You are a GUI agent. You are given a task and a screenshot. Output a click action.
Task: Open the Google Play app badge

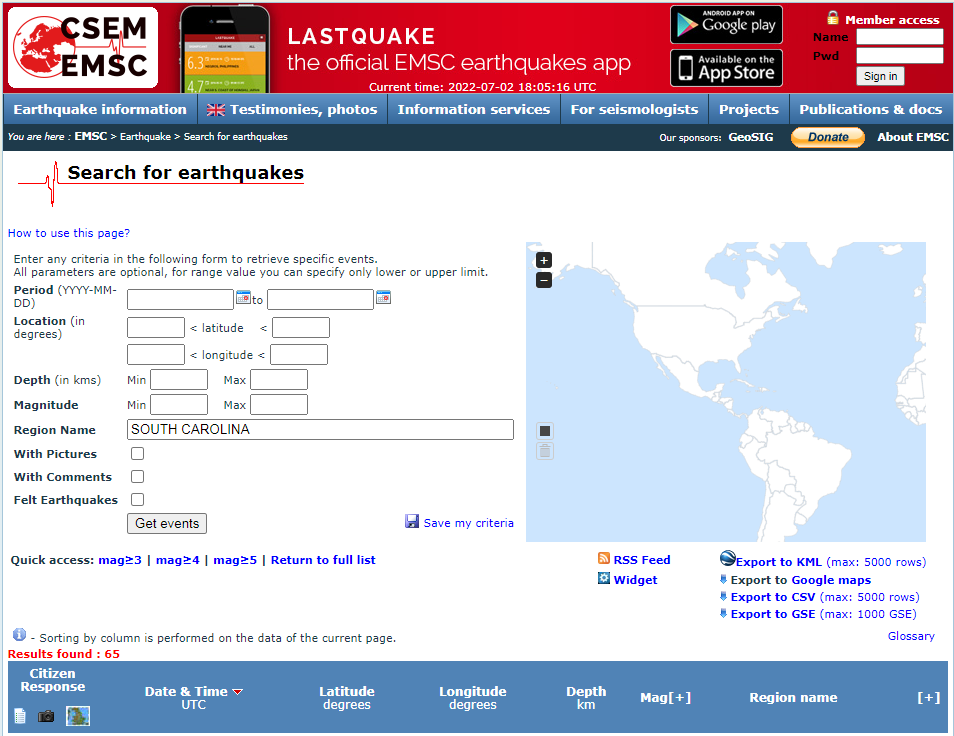pyautogui.click(x=726, y=24)
